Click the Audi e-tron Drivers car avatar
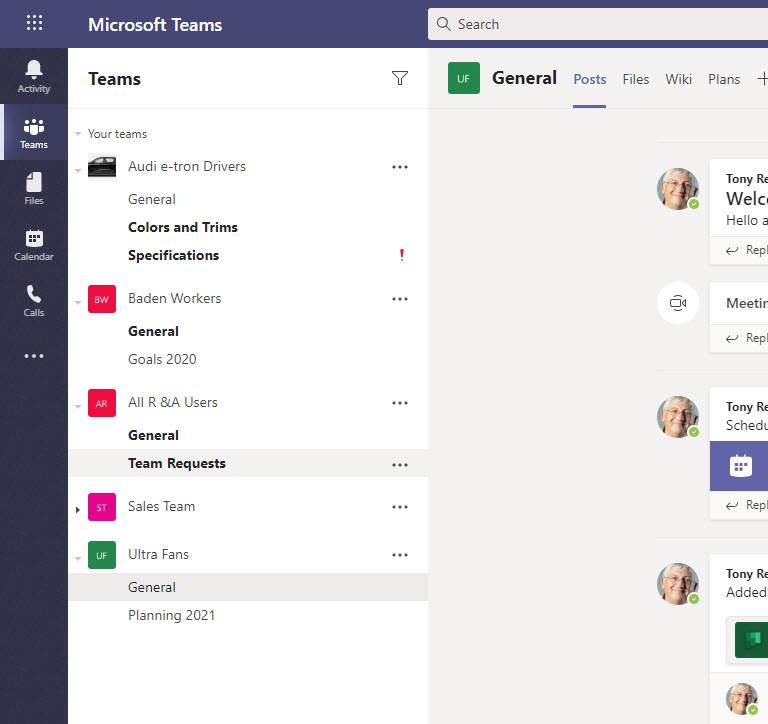Viewport: 768px width, 724px height. click(x=102, y=167)
